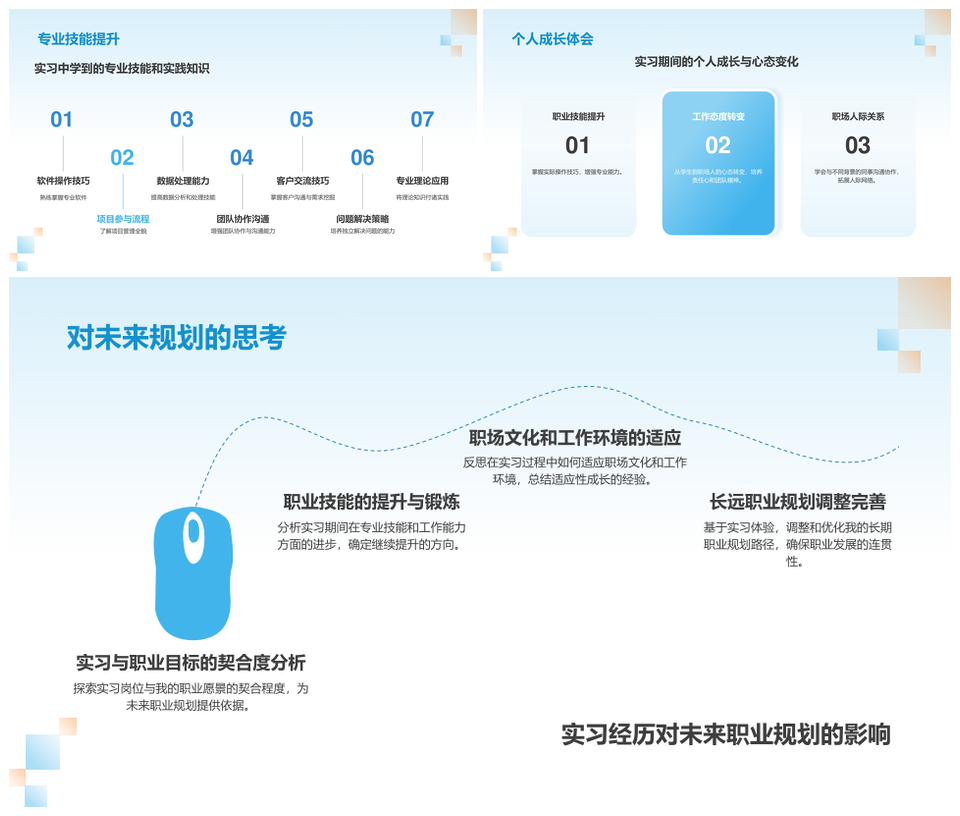Select the 03 职场人际关系 card
The height and width of the screenshot is (816, 960).
(x=857, y=167)
